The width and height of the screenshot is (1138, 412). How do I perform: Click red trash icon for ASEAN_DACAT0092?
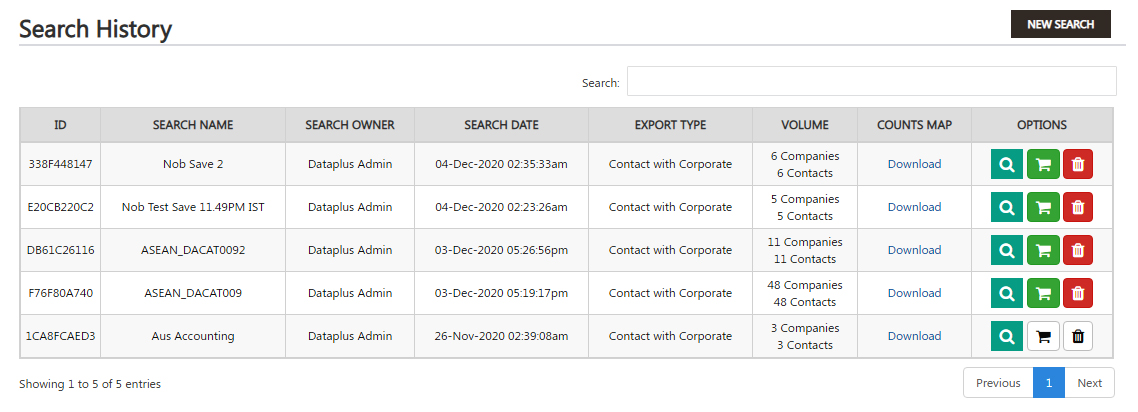click(1078, 250)
